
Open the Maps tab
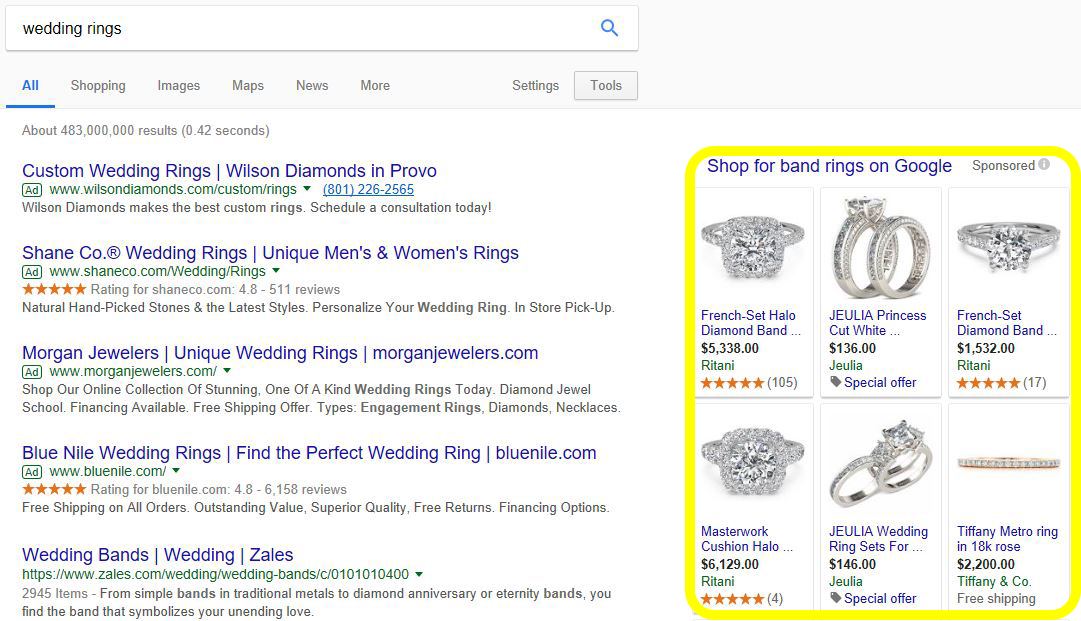pos(247,85)
